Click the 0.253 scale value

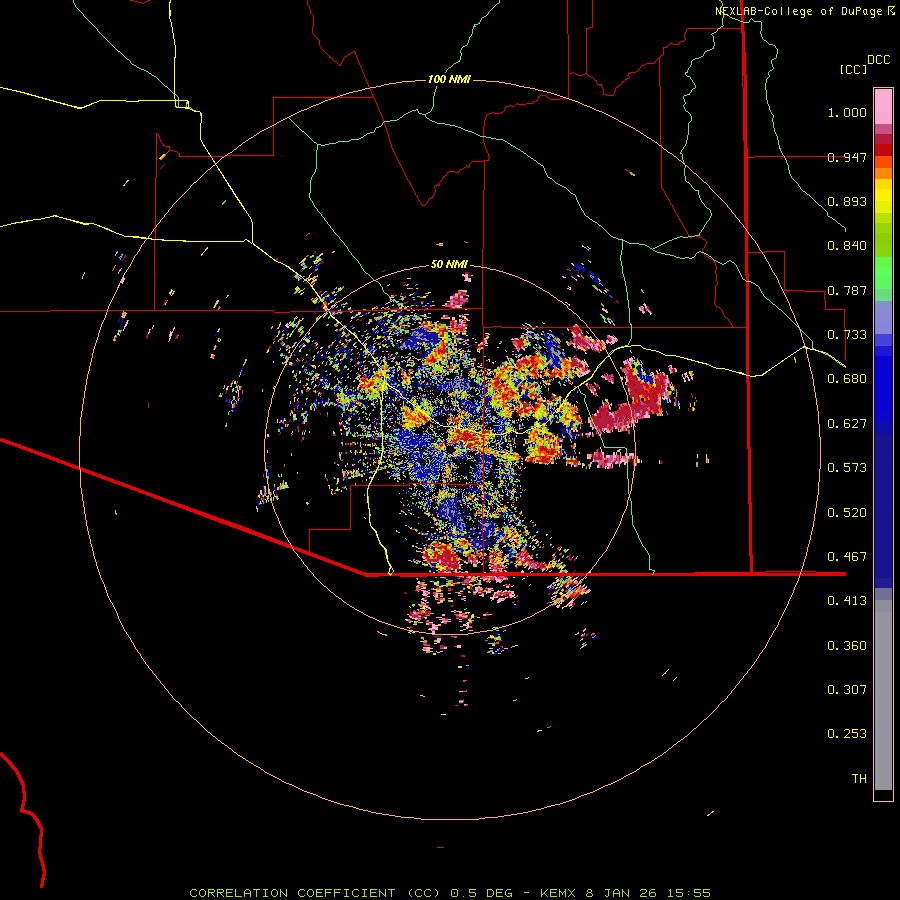847,734
